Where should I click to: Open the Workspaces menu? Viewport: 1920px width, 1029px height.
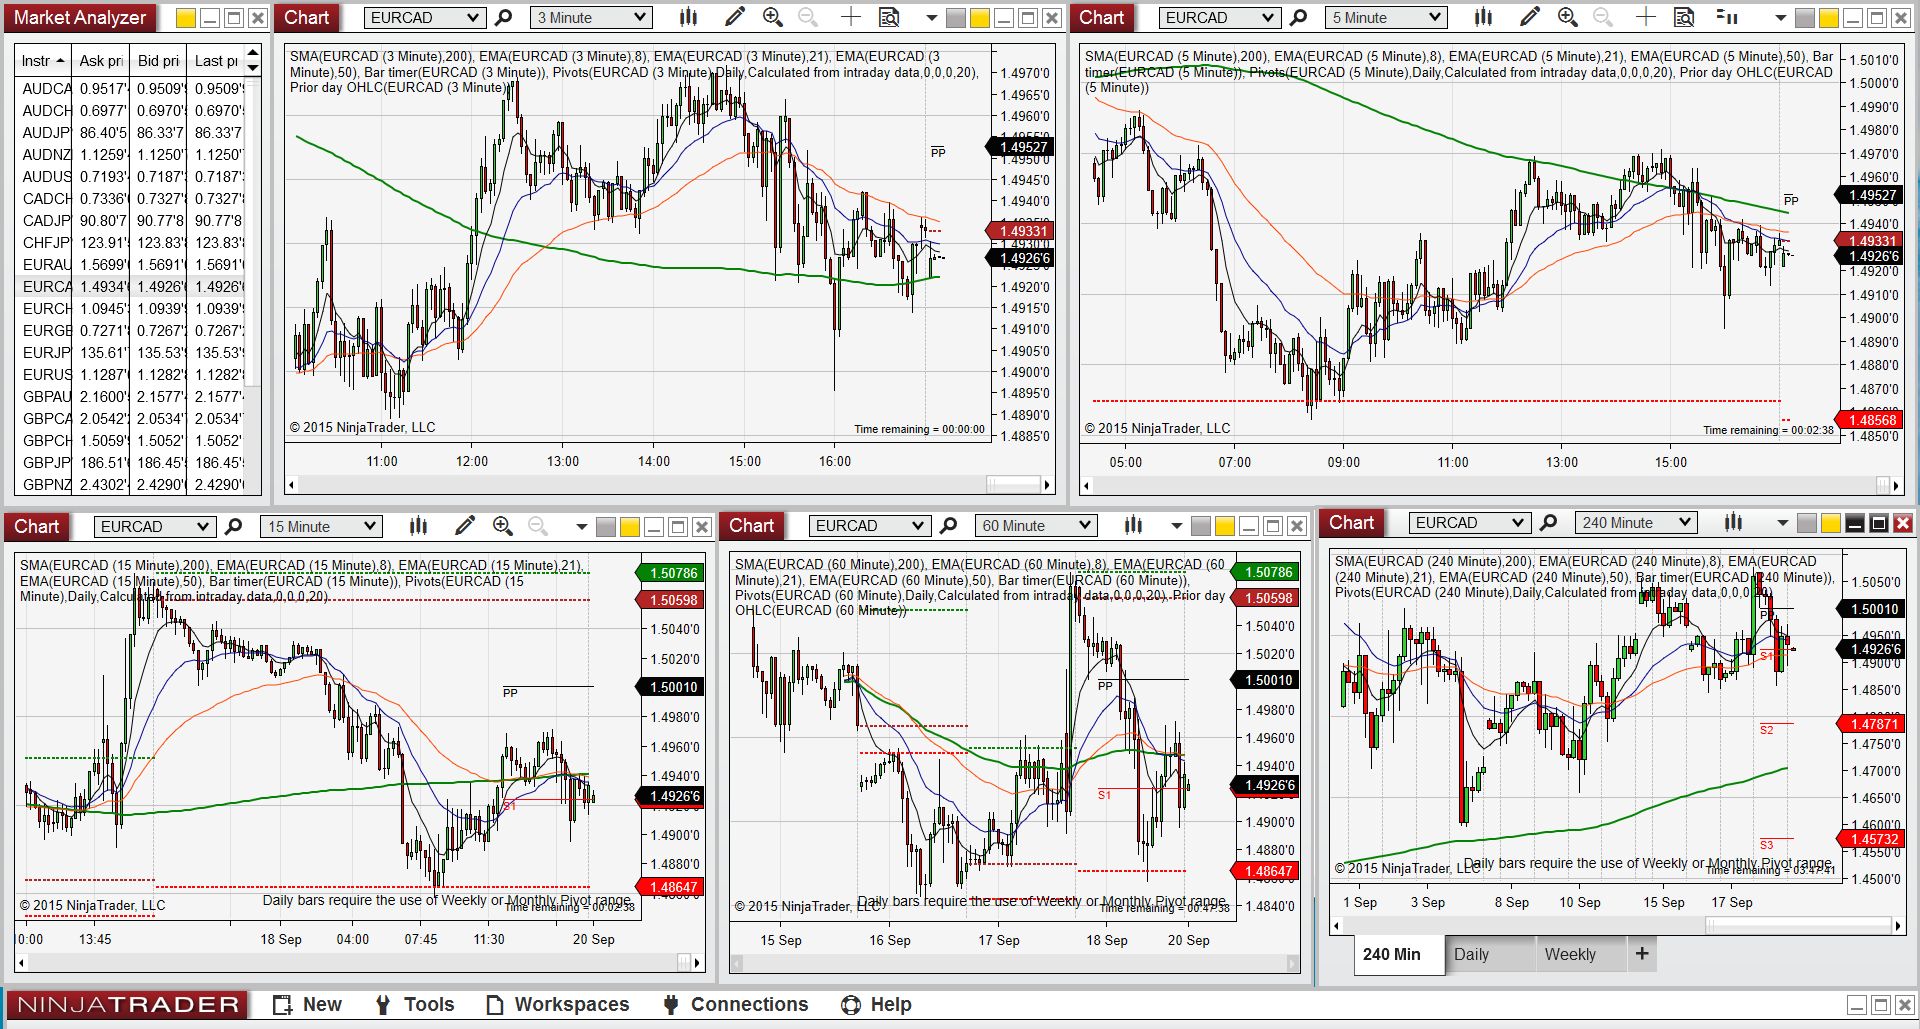click(558, 1005)
